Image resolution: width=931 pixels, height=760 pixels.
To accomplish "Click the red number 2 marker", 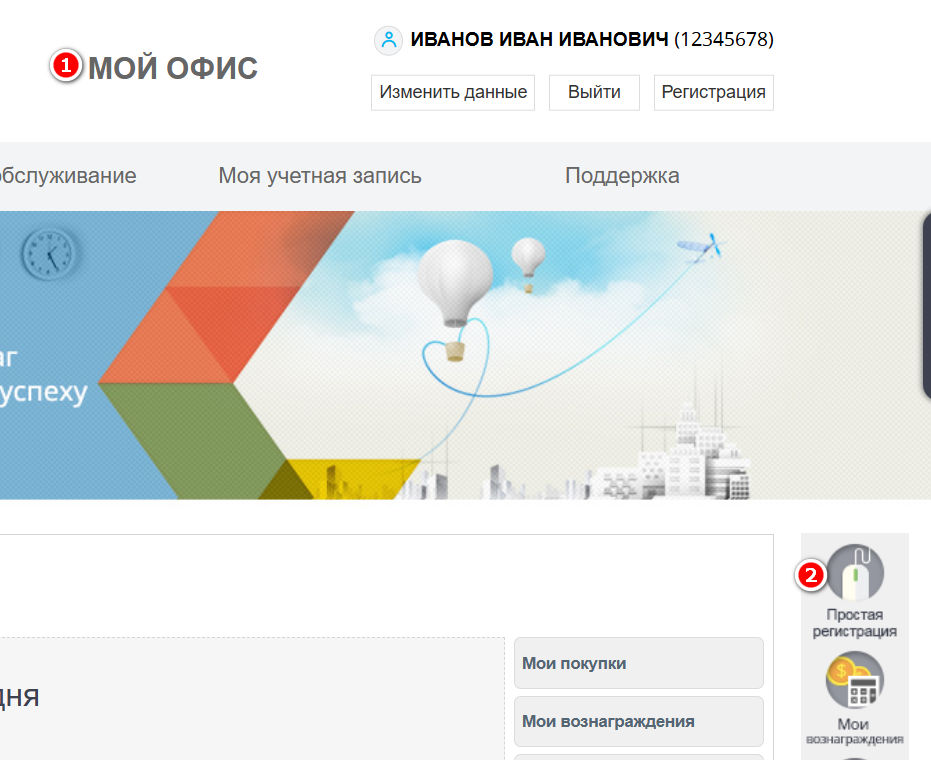I will (810, 575).
